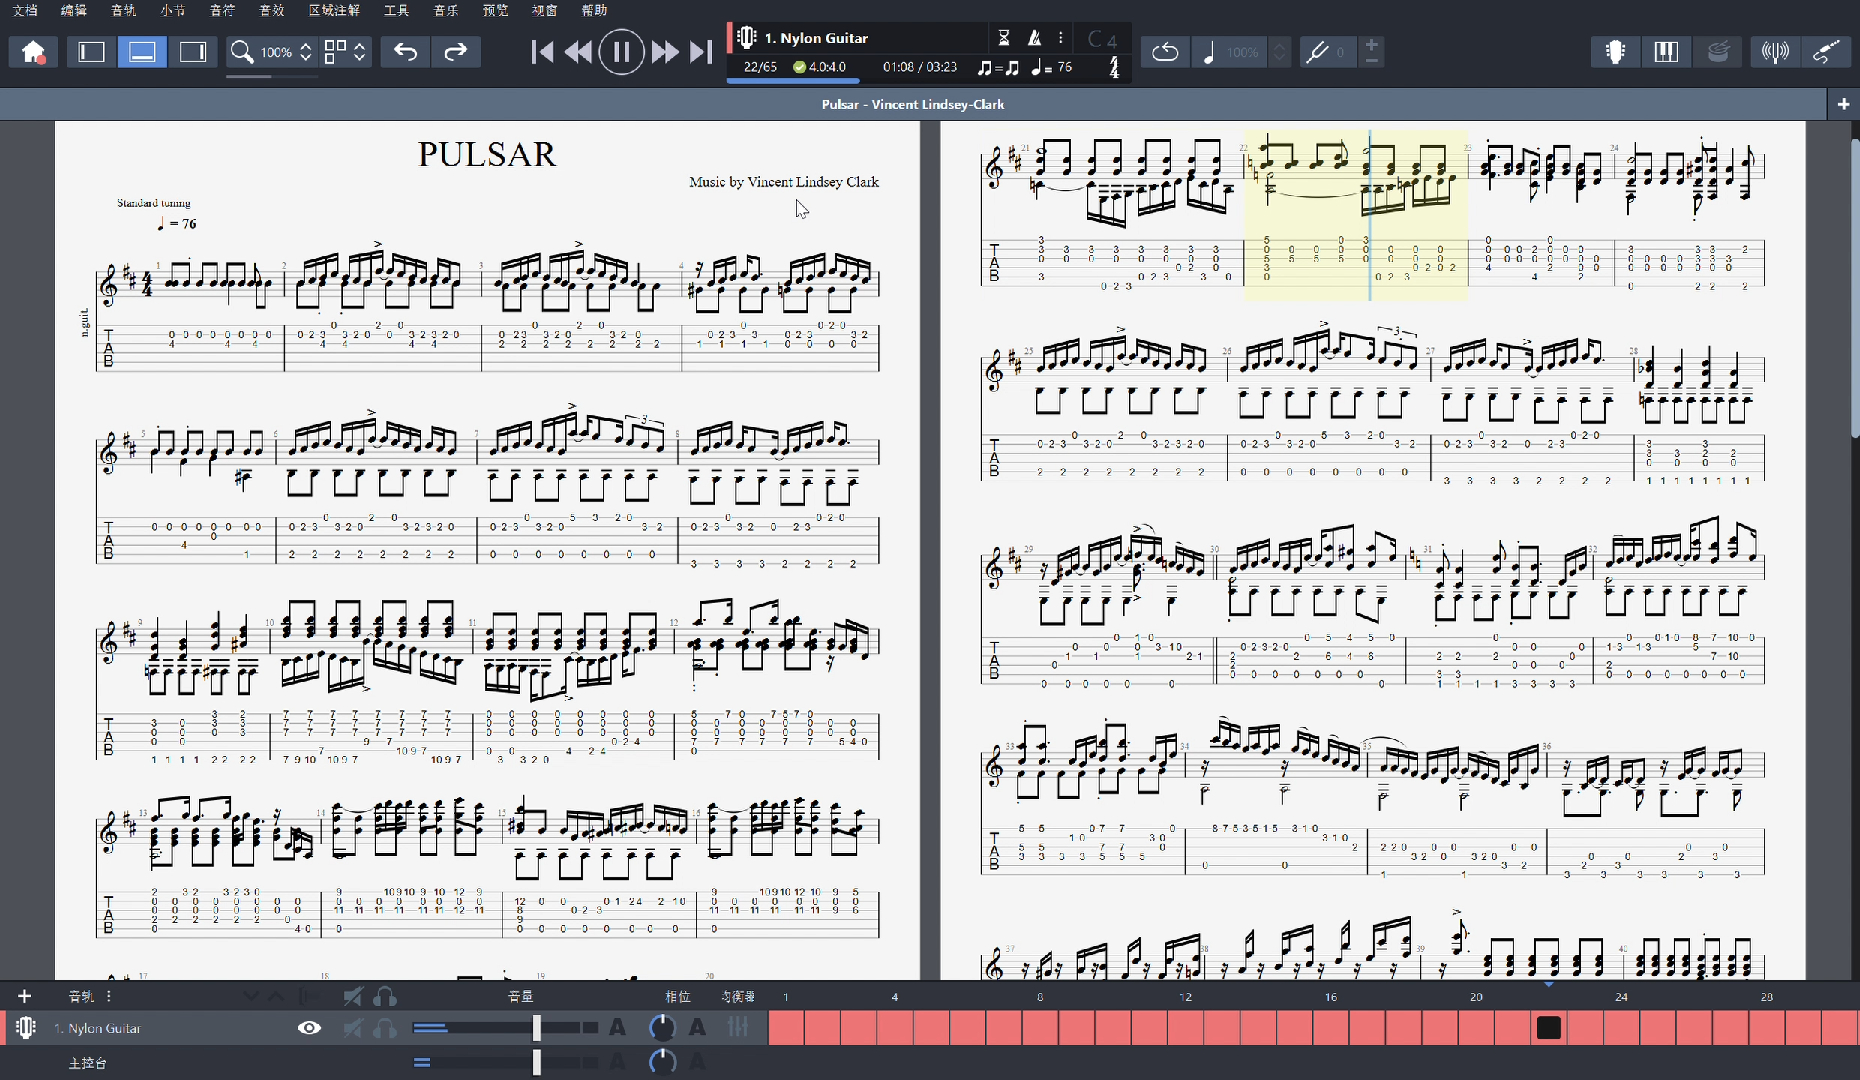The height and width of the screenshot is (1080, 1860).
Task: Open the 小节 (Bar) menu
Action: (x=173, y=10)
